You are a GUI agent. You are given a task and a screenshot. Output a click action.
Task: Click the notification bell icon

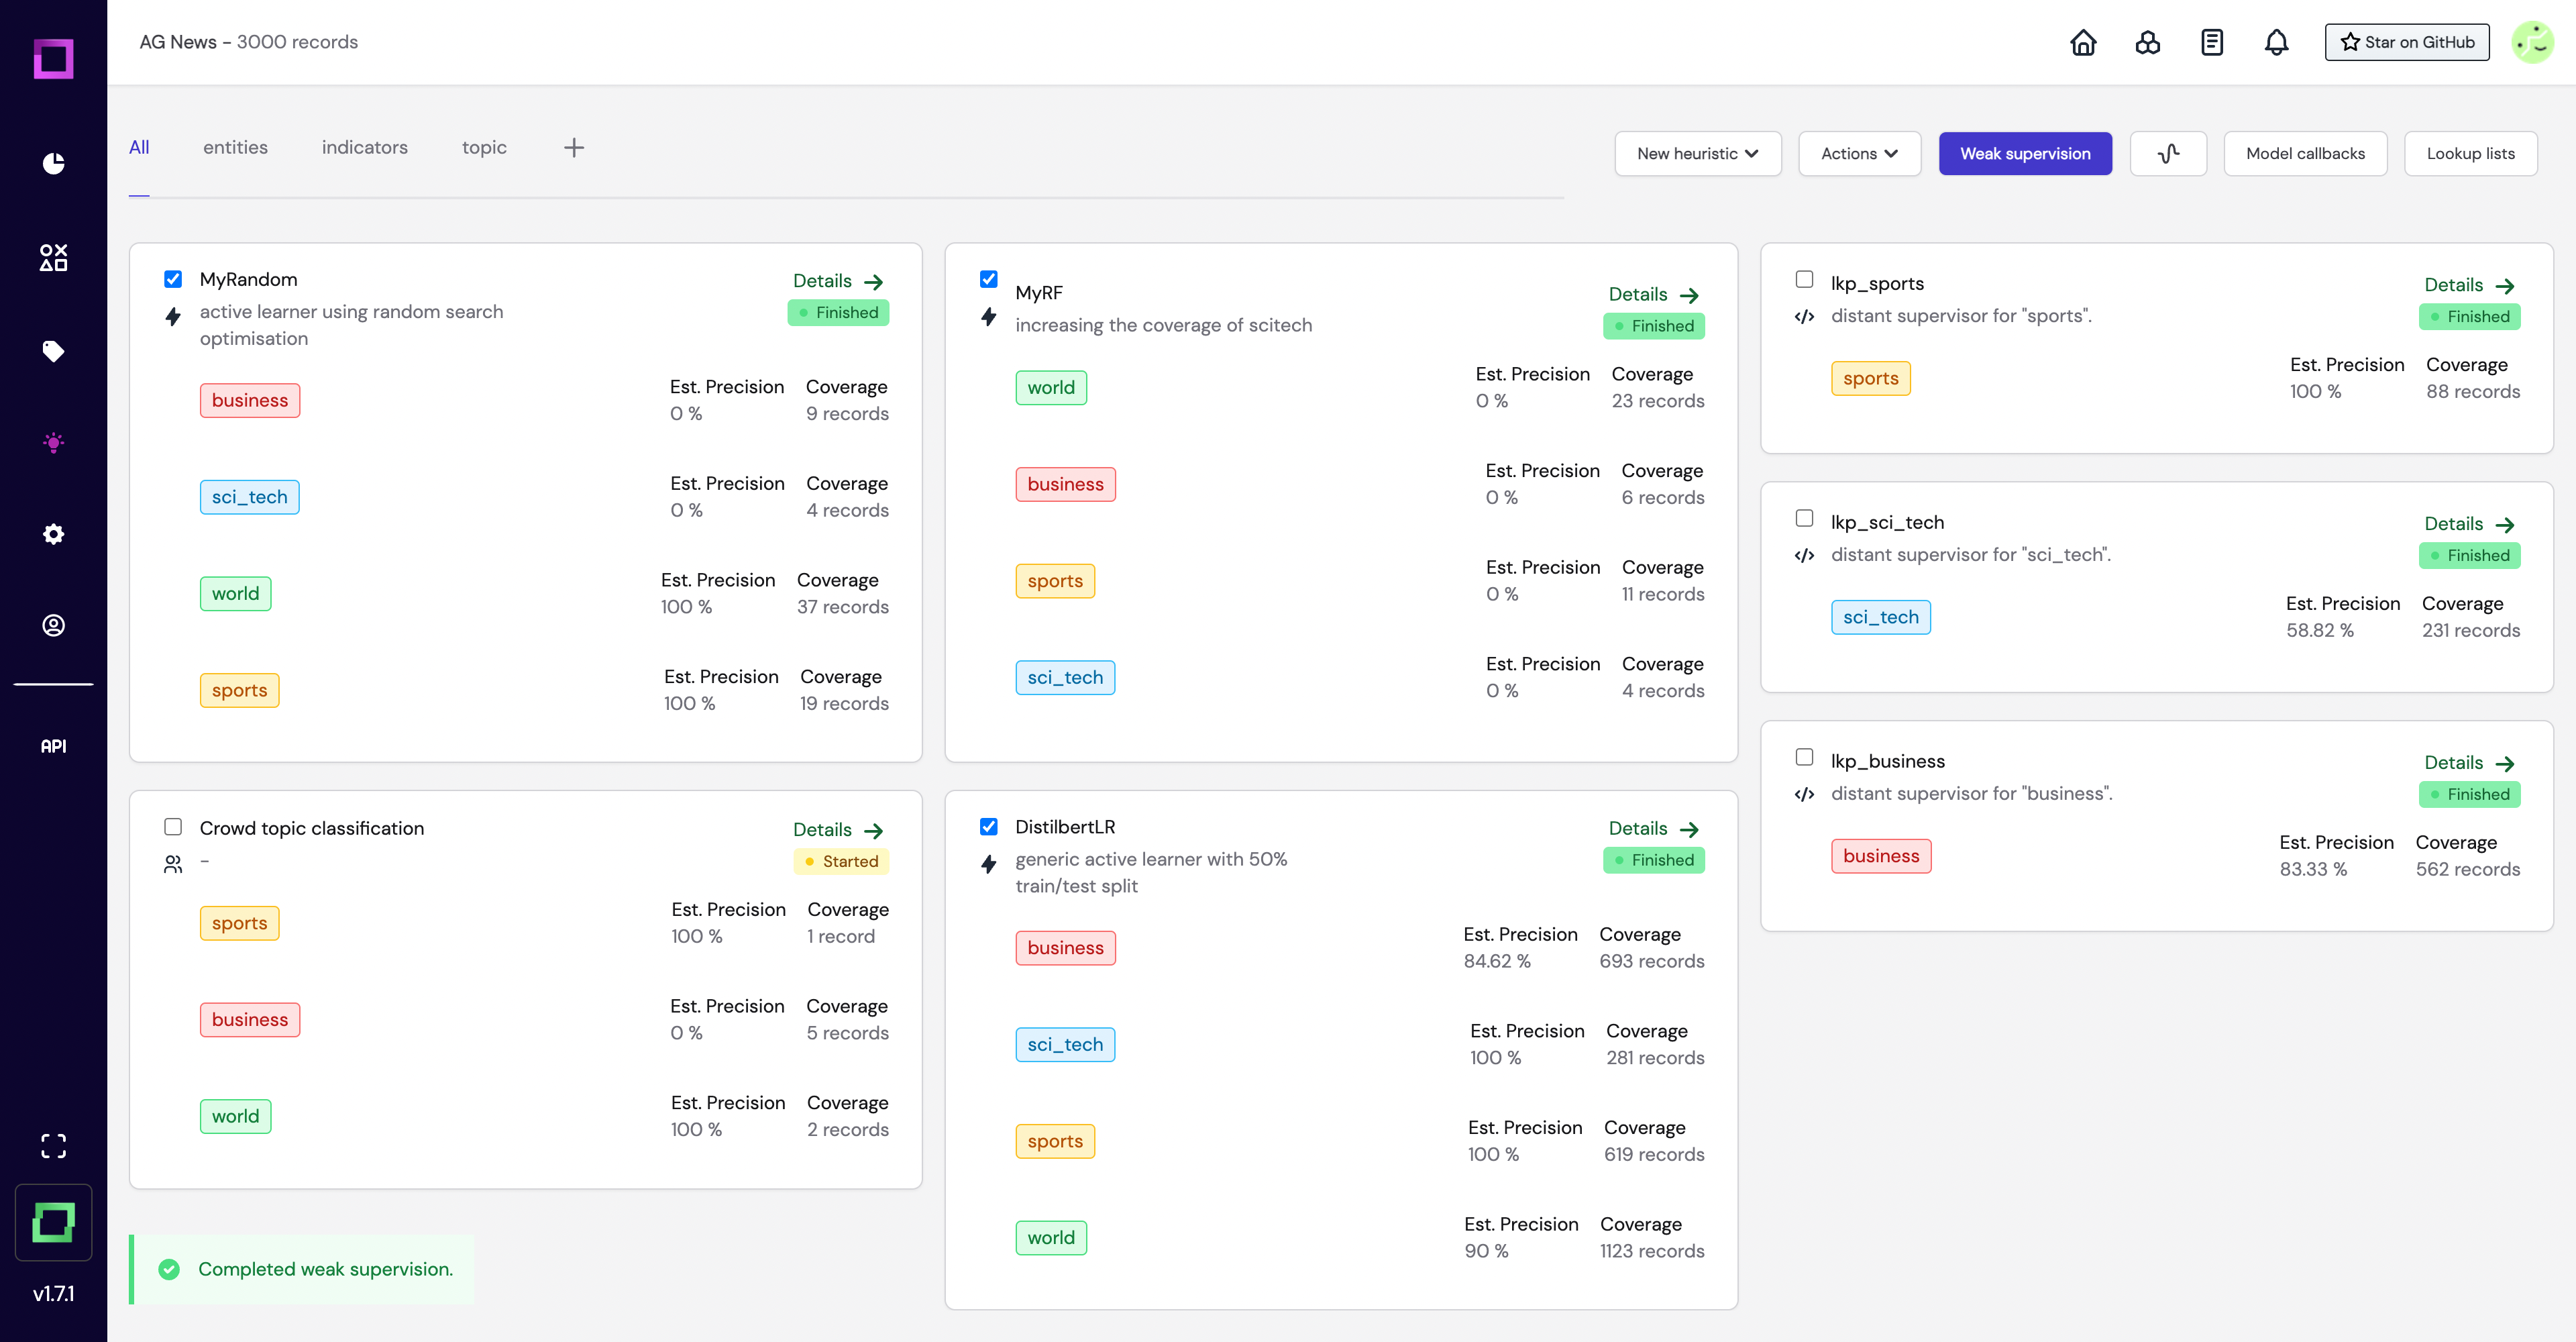tap(2276, 42)
